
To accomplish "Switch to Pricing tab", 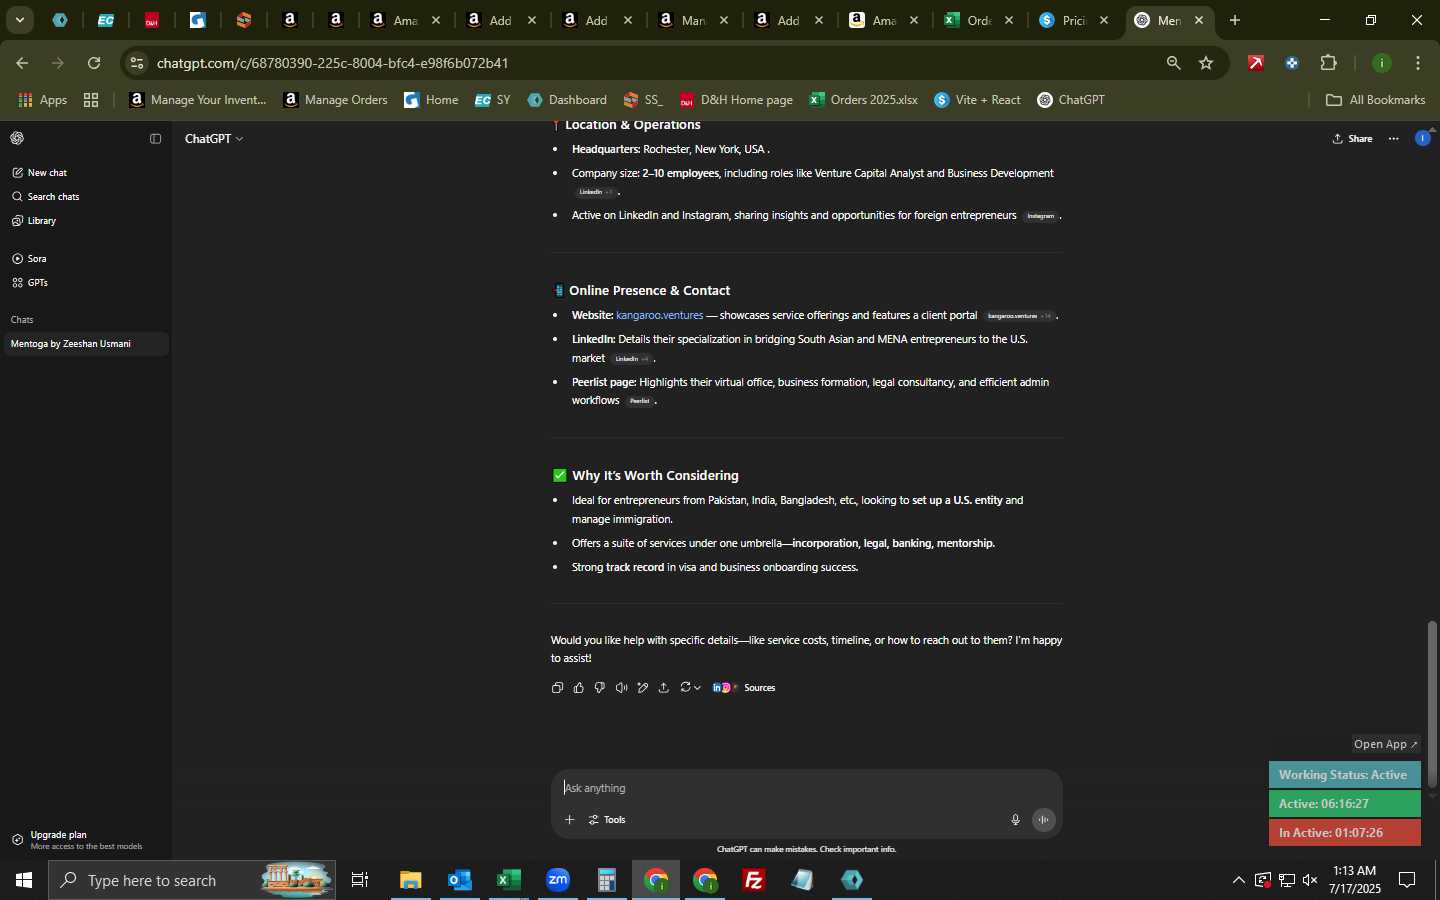I will (1075, 20).
